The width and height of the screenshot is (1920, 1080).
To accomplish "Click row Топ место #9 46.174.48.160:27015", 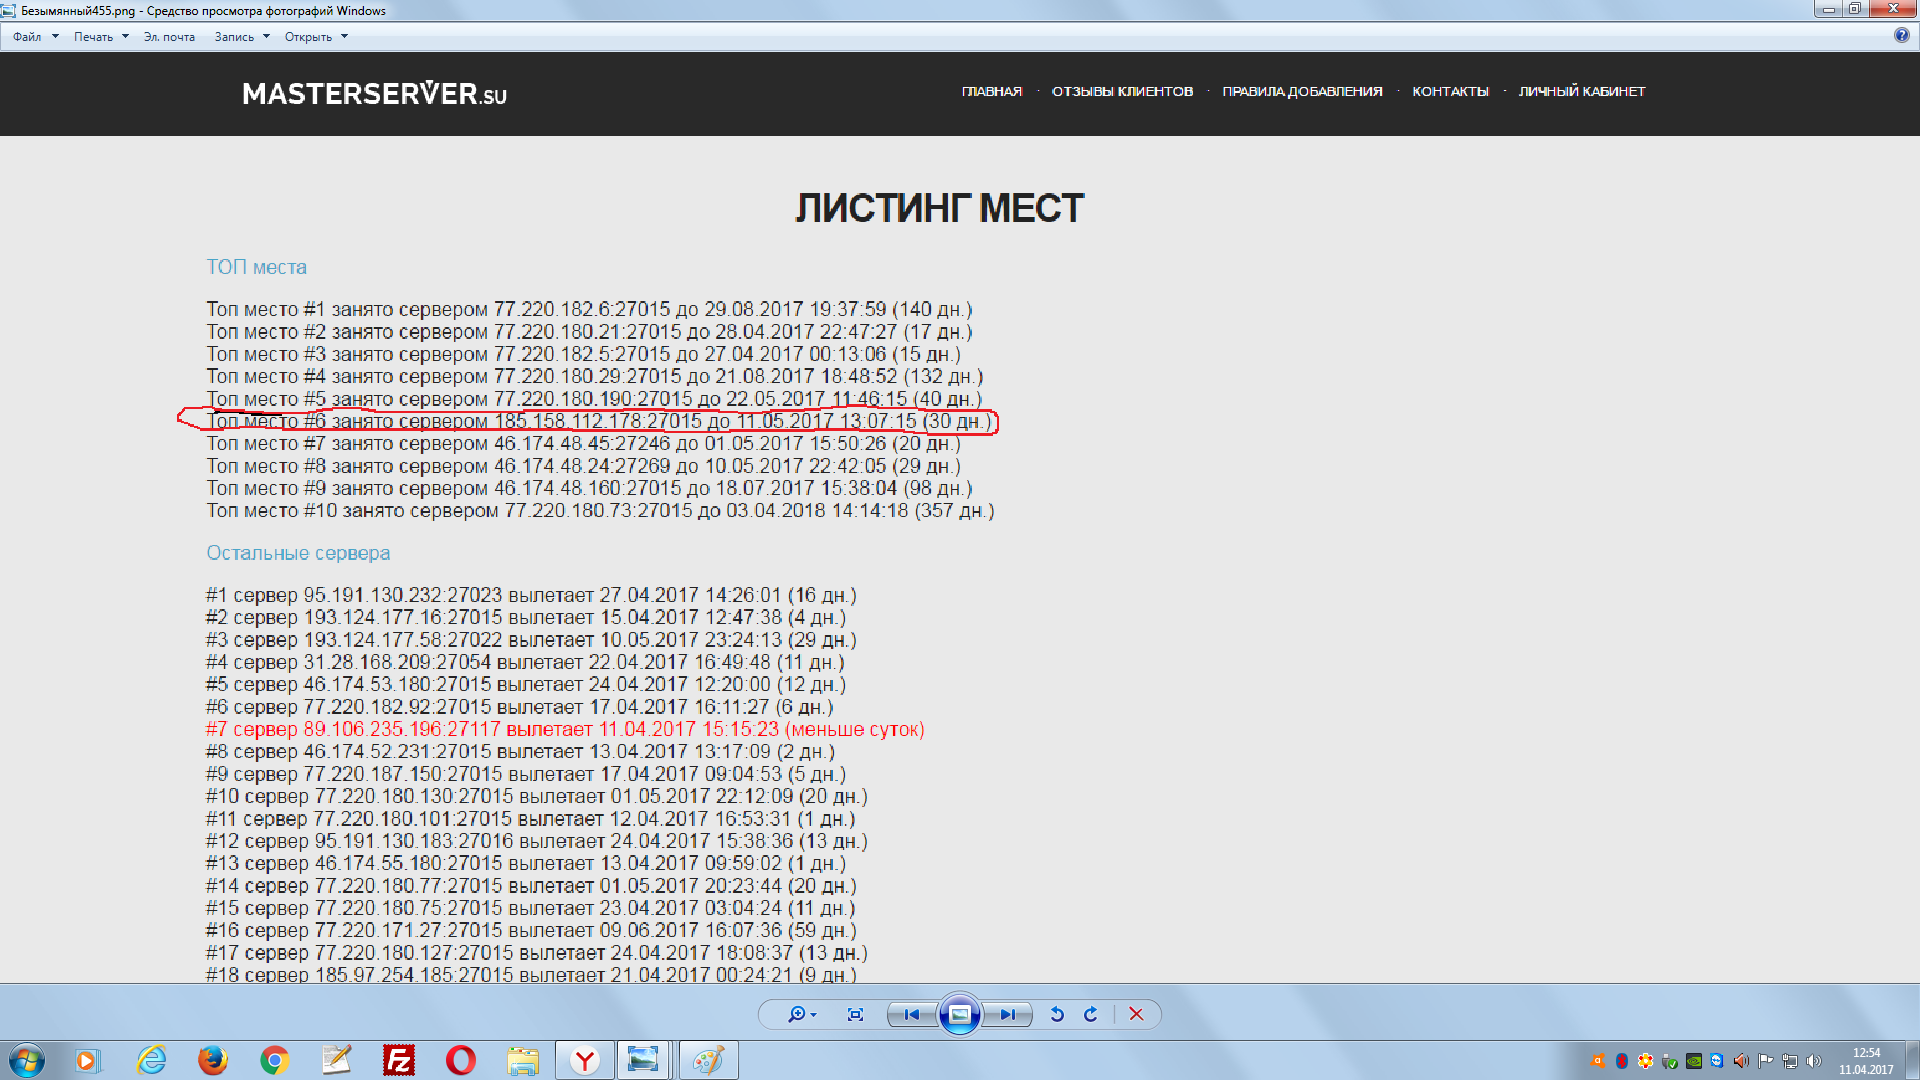I will click(x=589, y=488).
